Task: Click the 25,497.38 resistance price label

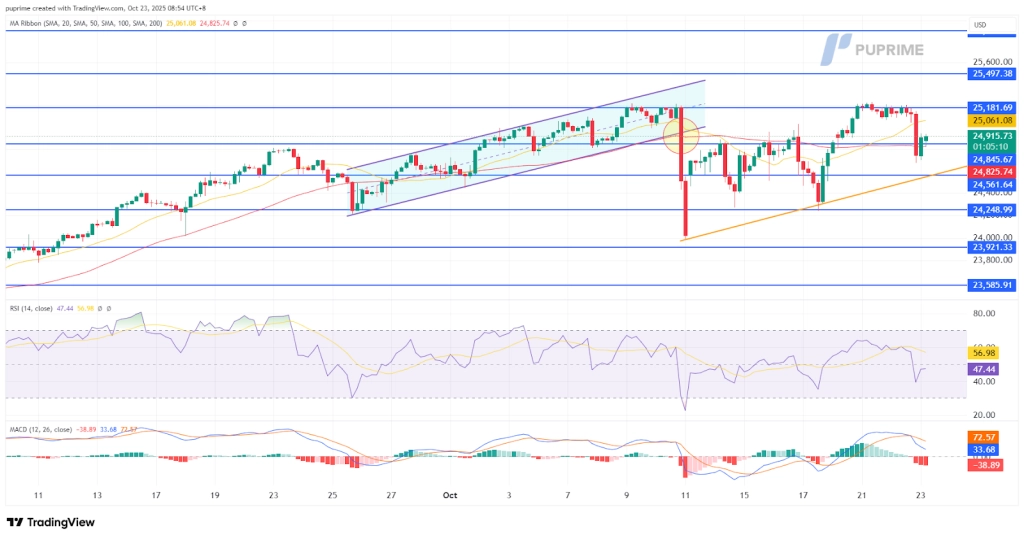Action: tap(991, 74)
